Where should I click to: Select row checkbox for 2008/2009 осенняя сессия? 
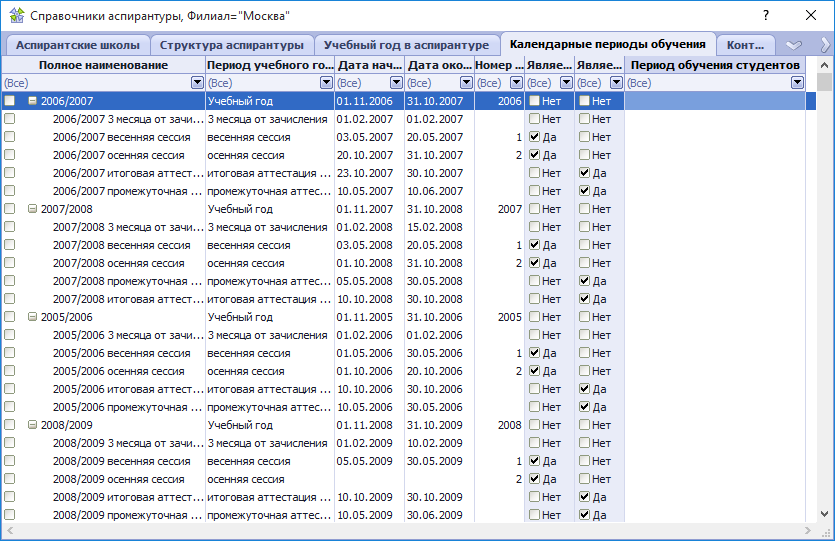[x=10, y=479]
